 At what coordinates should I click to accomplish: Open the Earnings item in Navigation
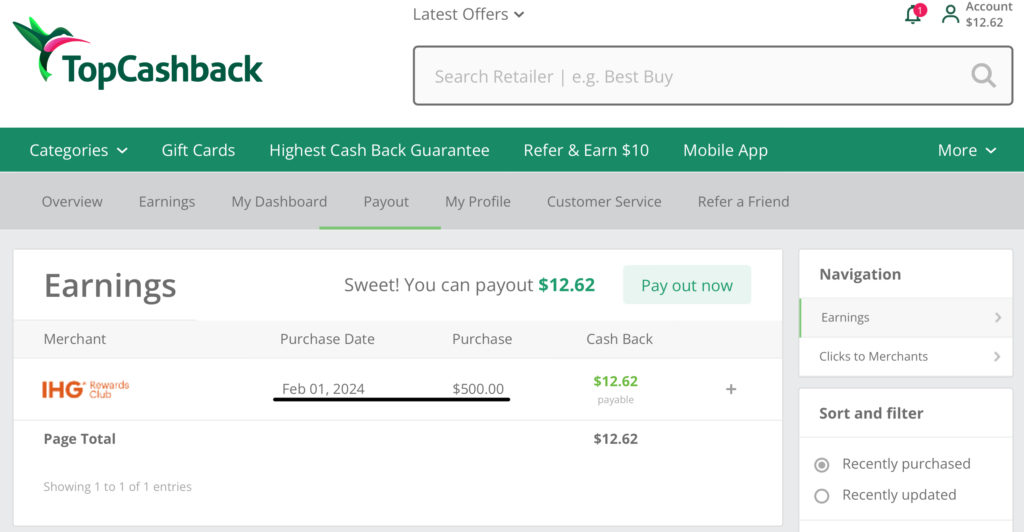pyautogui.click(x=905, y=318)
